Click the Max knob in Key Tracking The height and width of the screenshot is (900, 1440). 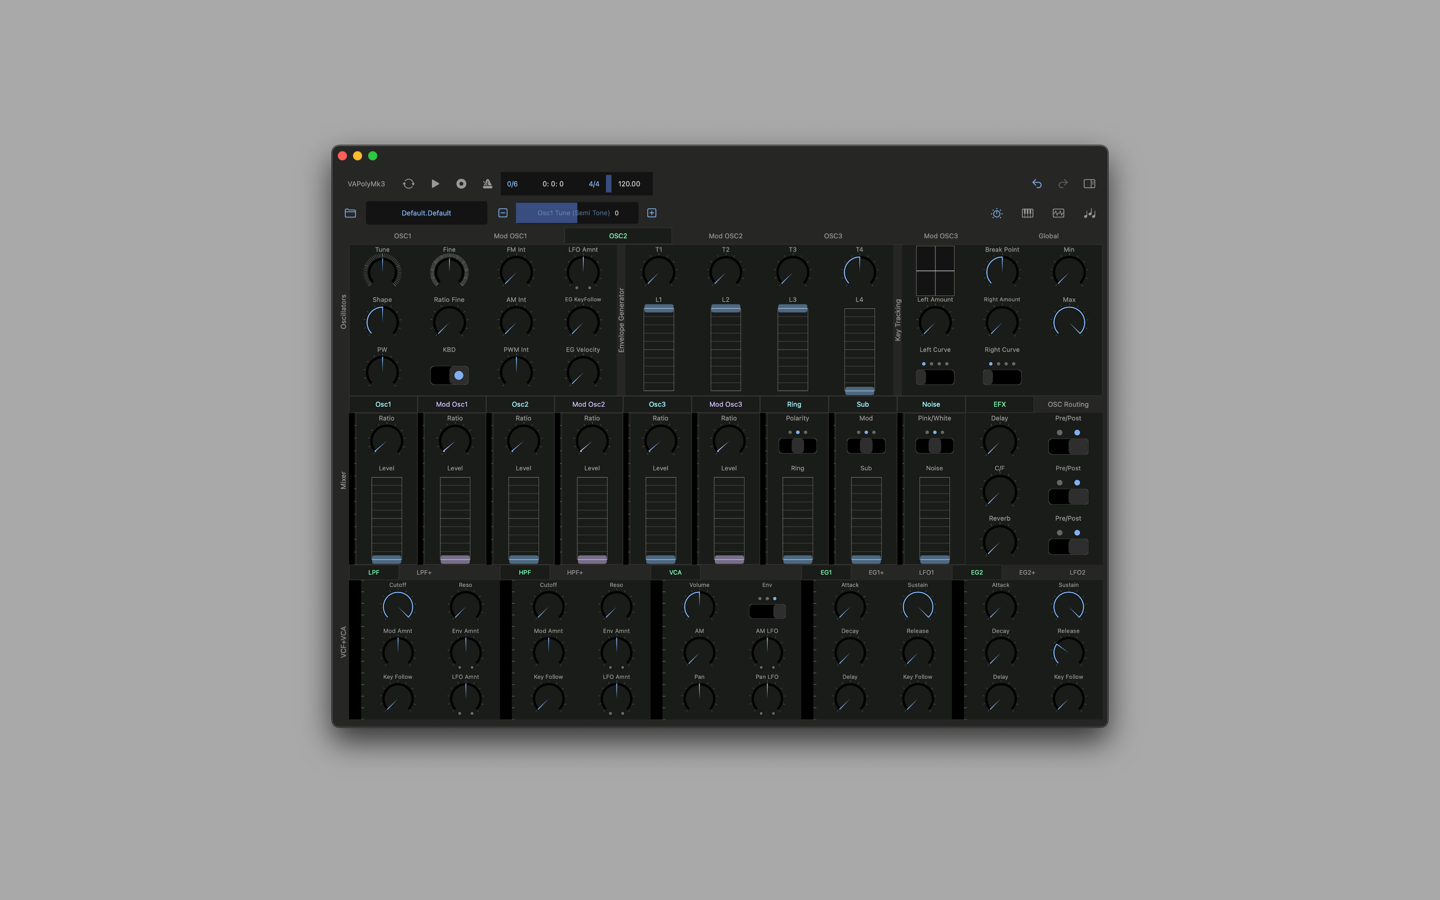[x=1069, y=322]
